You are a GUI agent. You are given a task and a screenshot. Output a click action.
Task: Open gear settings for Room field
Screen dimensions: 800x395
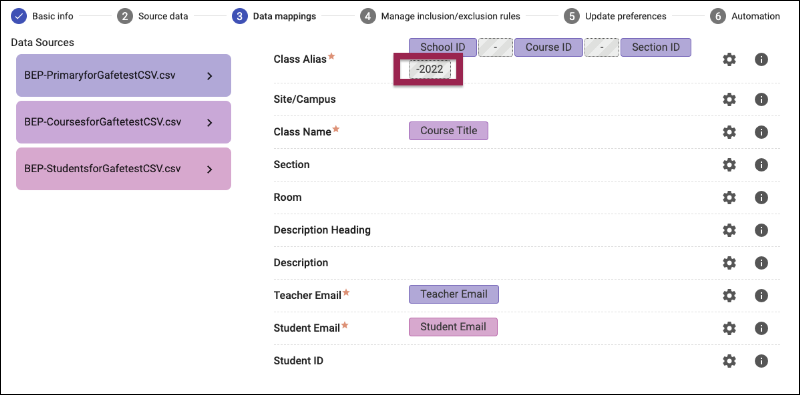click(x=730, y=197)
